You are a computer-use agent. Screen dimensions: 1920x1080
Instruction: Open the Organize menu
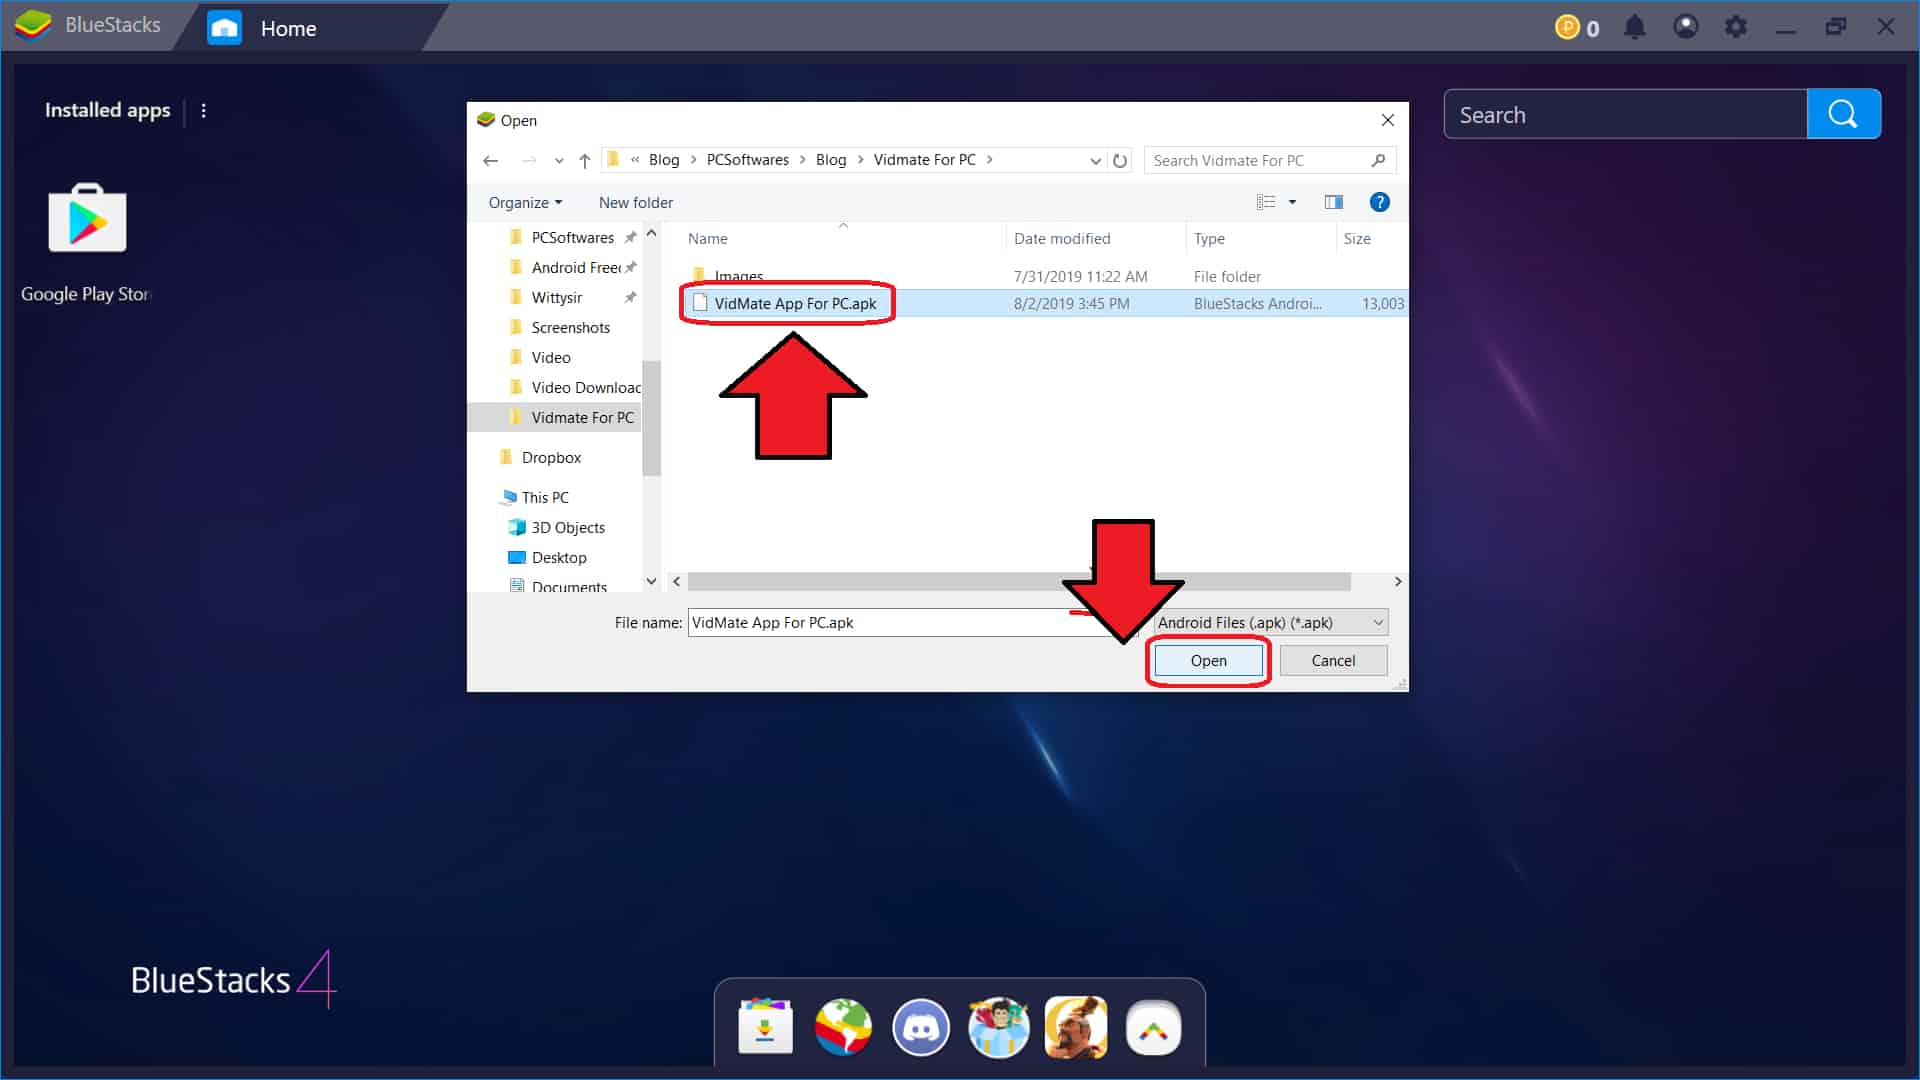pos(525,202)
